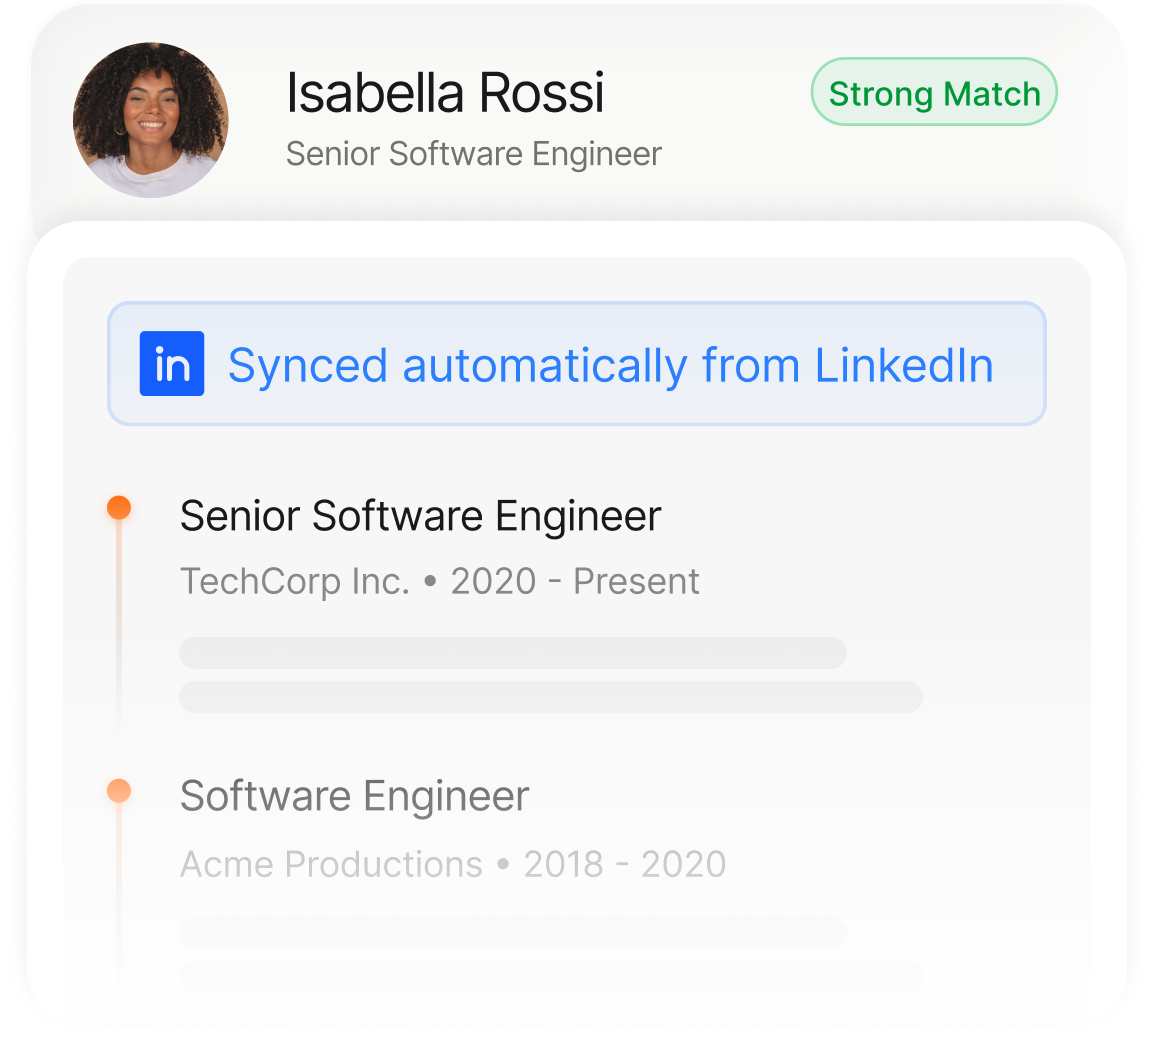
Task: Click the Synced automatically from LinkedIn link
Action: click(x=610, y=364)
